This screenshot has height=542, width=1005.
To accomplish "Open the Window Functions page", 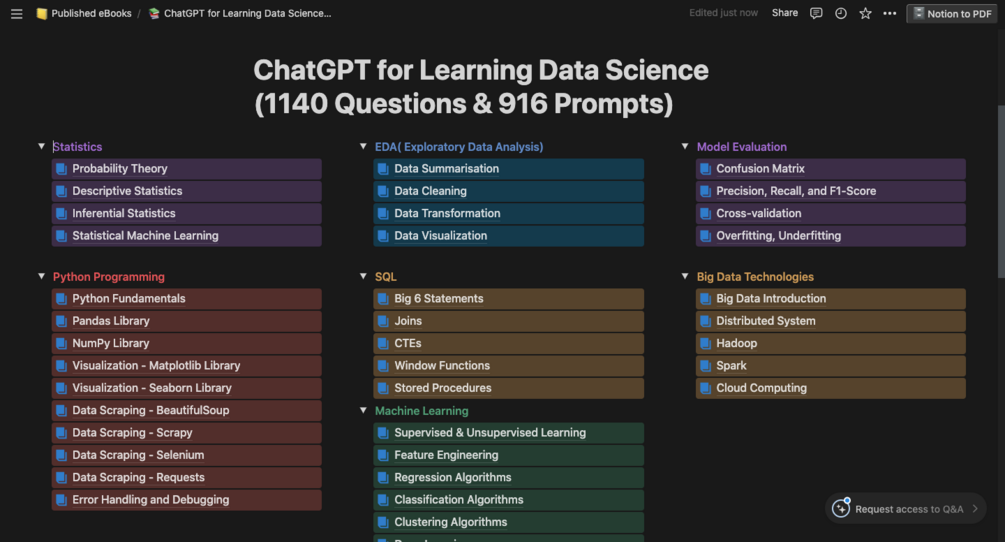I will [x=509, y=366].
